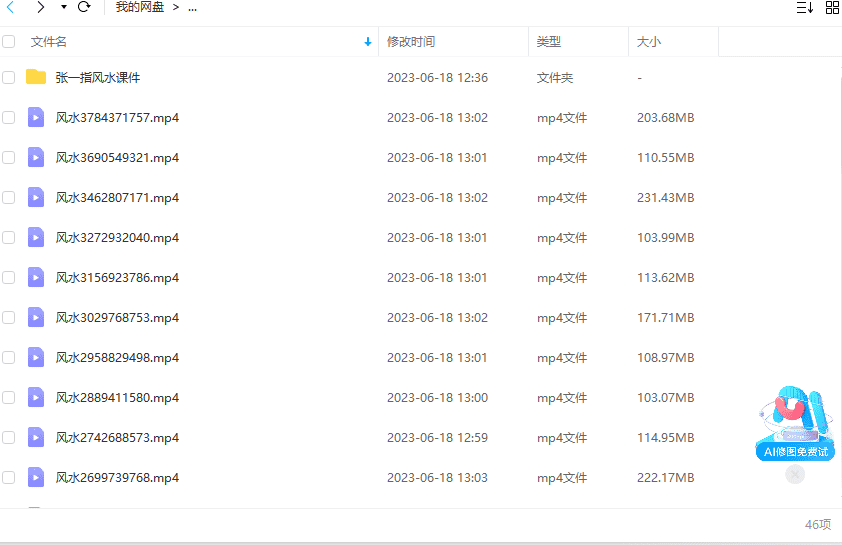Check the box for 风水3690549321.mp4

[x=9, y=157]
